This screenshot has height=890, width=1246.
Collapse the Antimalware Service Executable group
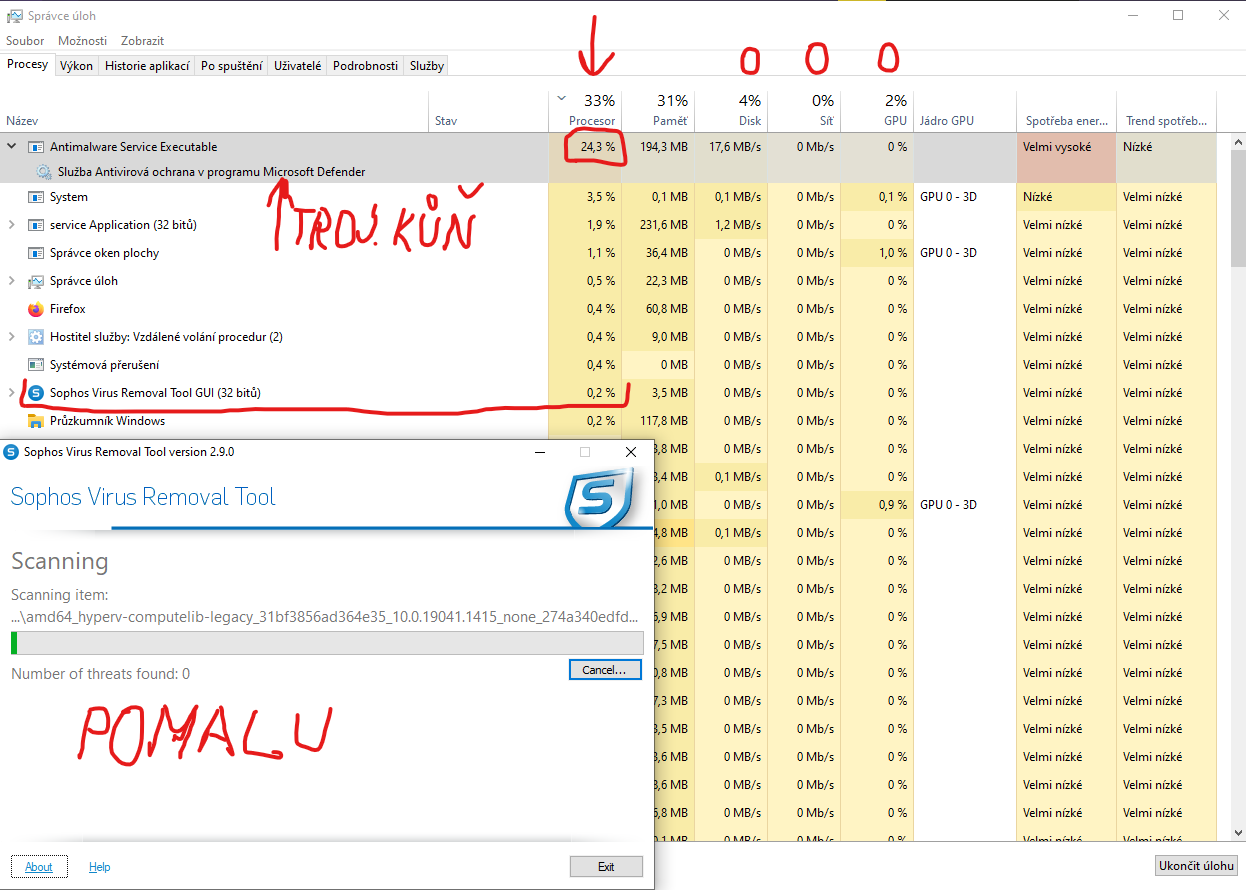pos(12,147)
